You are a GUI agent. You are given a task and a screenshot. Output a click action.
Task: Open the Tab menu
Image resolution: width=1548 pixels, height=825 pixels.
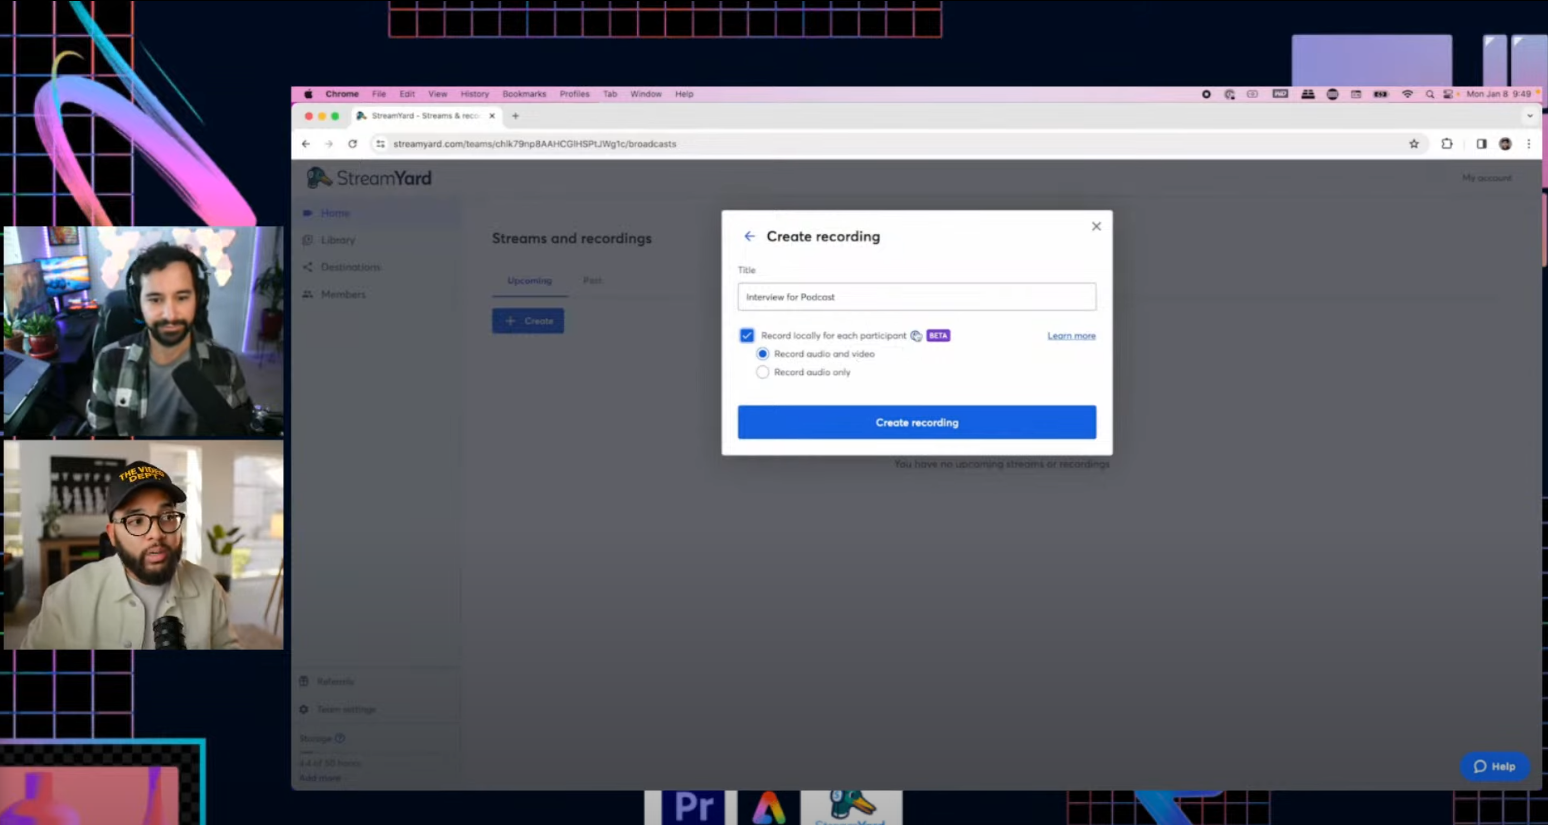[610, 94]
